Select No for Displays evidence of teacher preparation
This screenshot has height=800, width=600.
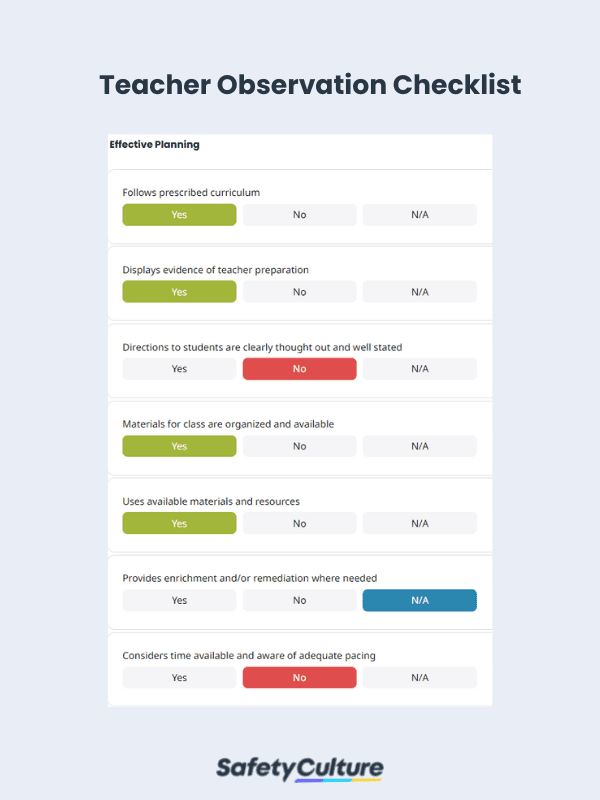tap(299, 291)
